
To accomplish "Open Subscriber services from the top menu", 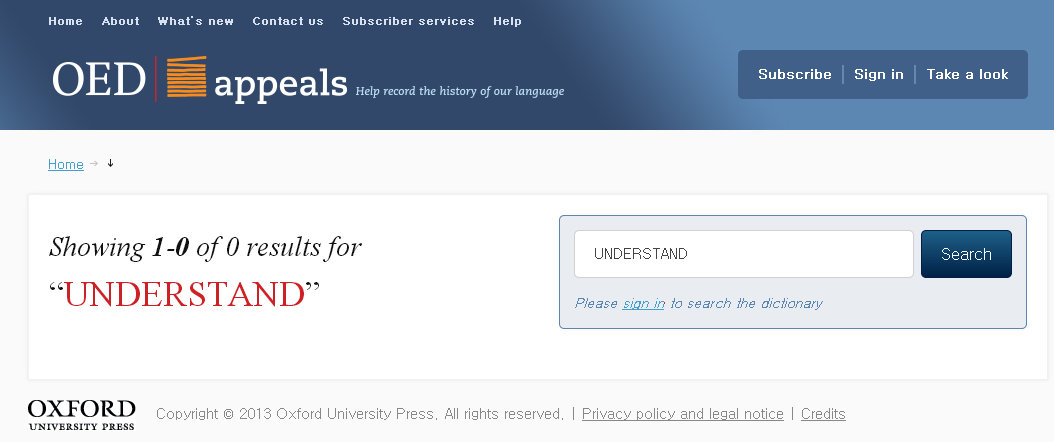I will 408,21.
